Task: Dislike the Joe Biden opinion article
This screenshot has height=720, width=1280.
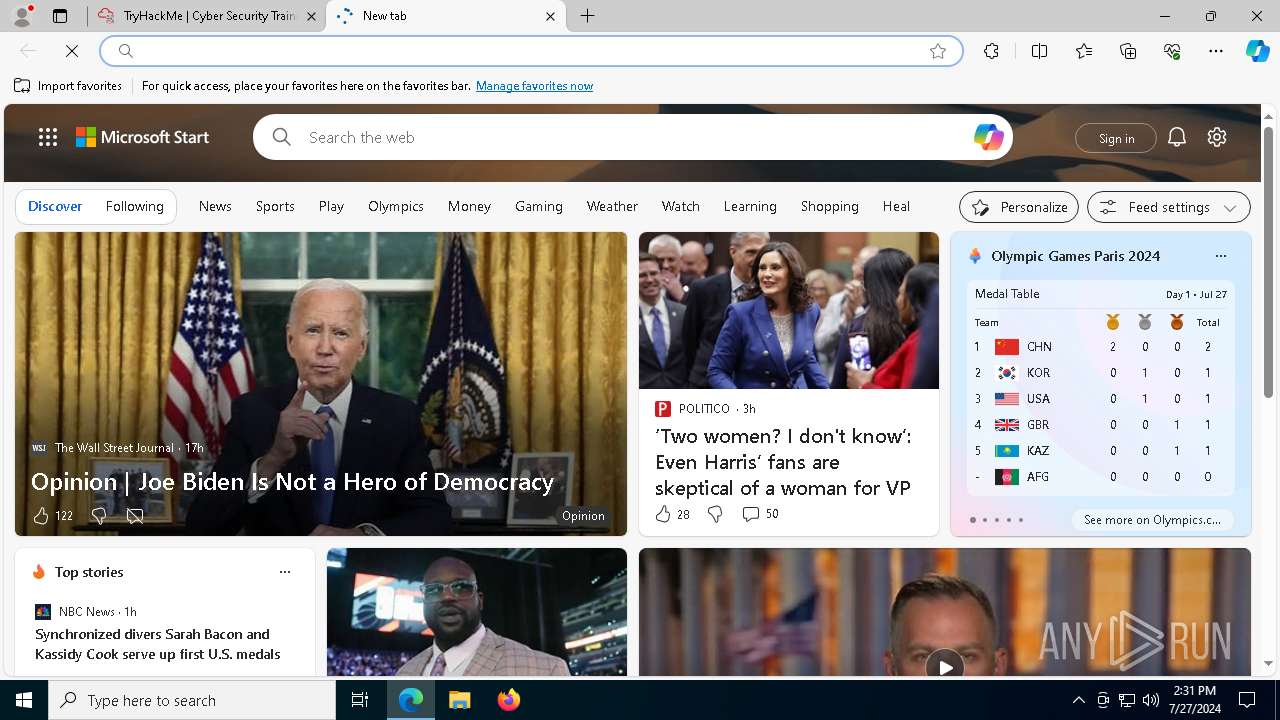Action: (x=98, y=515)
